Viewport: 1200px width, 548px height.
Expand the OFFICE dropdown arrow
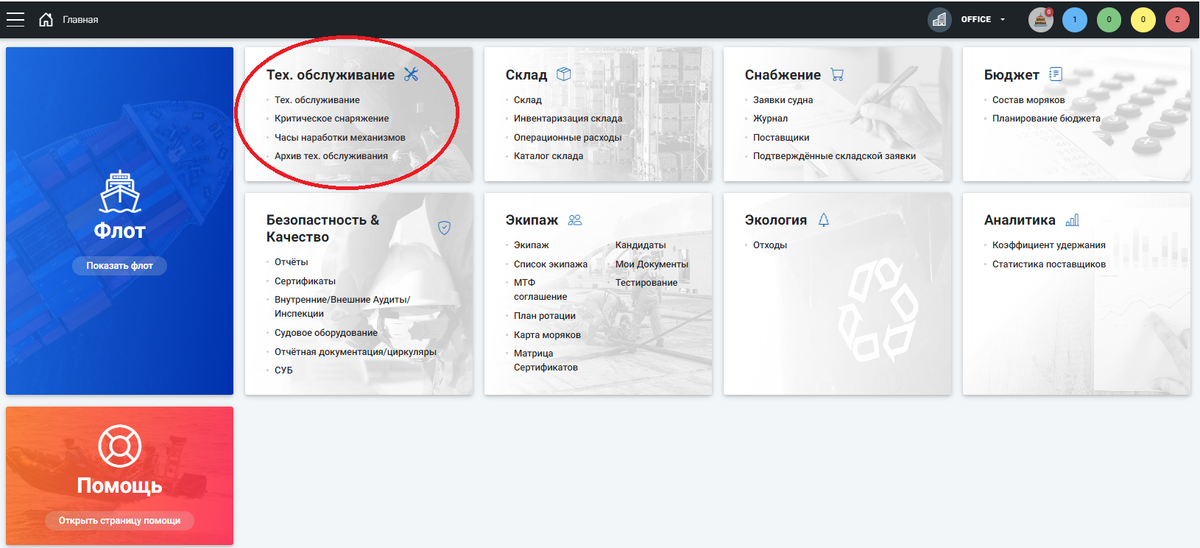tap(1002, 20)
